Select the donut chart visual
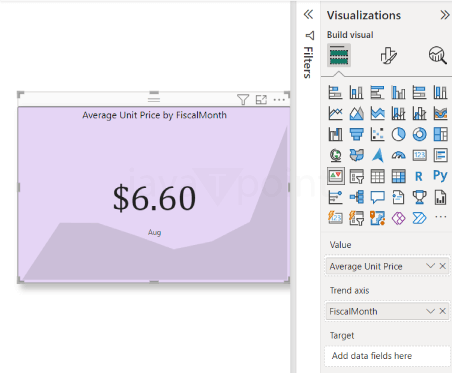452x373 pixels. 419,134
